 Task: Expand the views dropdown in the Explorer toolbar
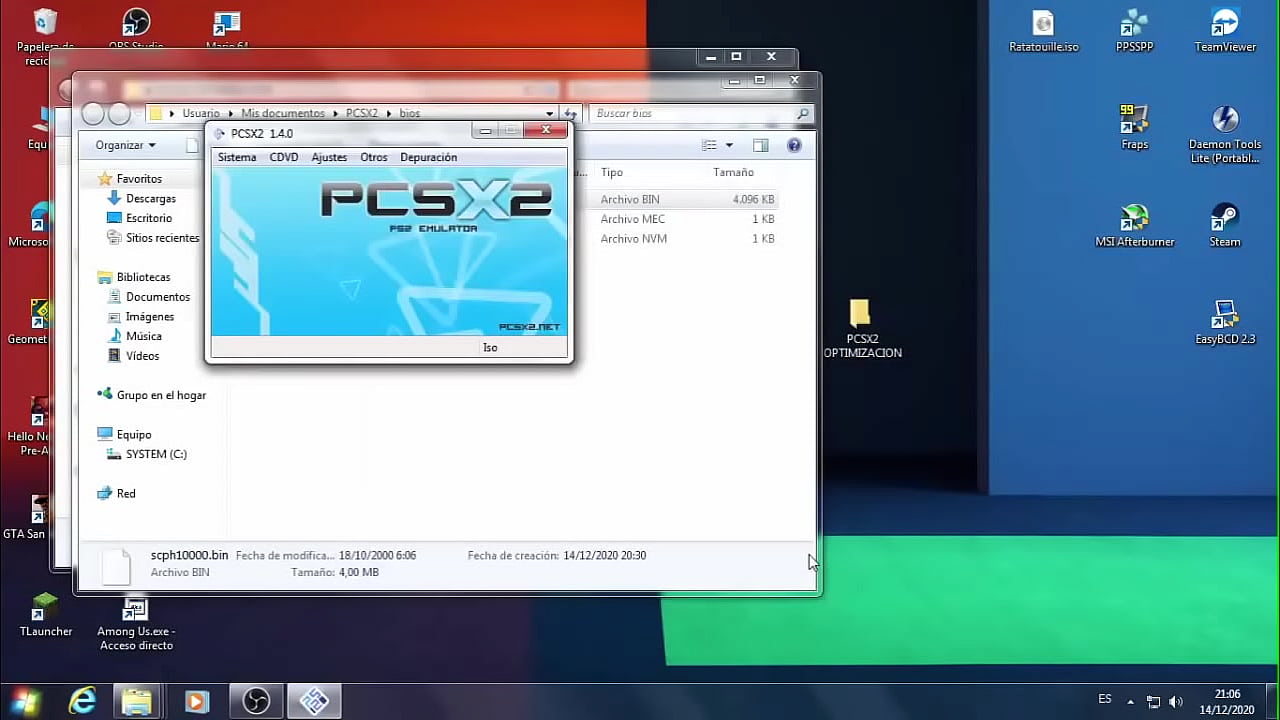click(x=729, y=145)
